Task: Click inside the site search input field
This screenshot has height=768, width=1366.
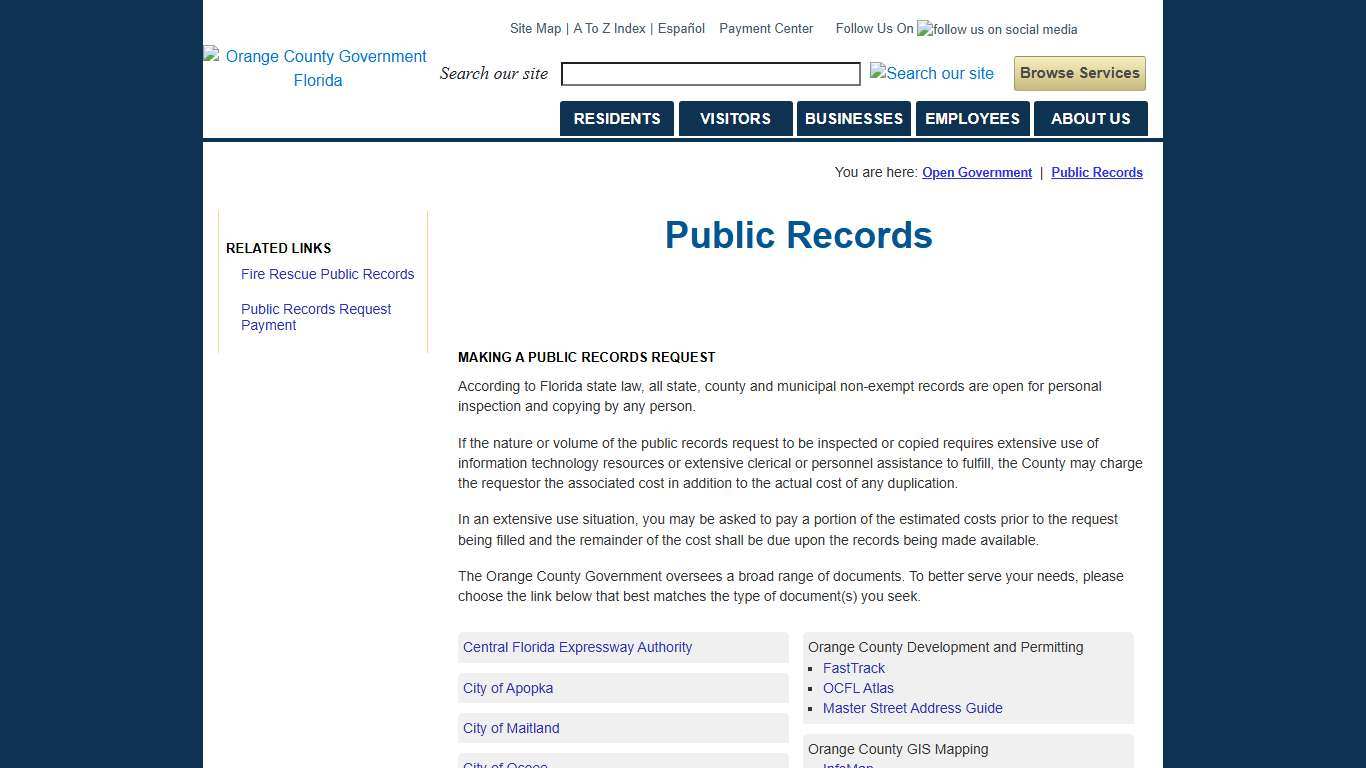Action: tap(710, 73)
